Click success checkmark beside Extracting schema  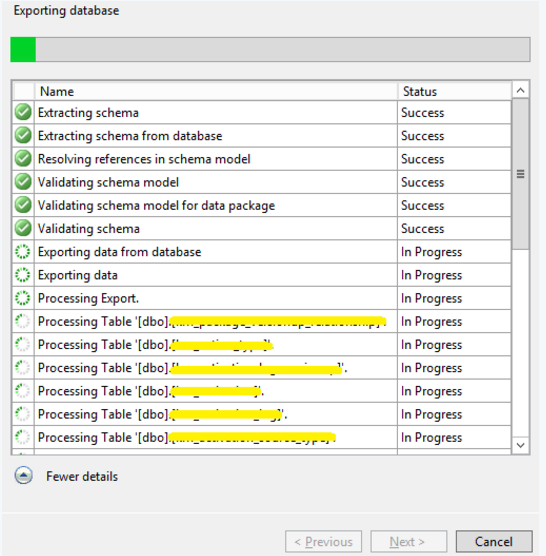23,112
